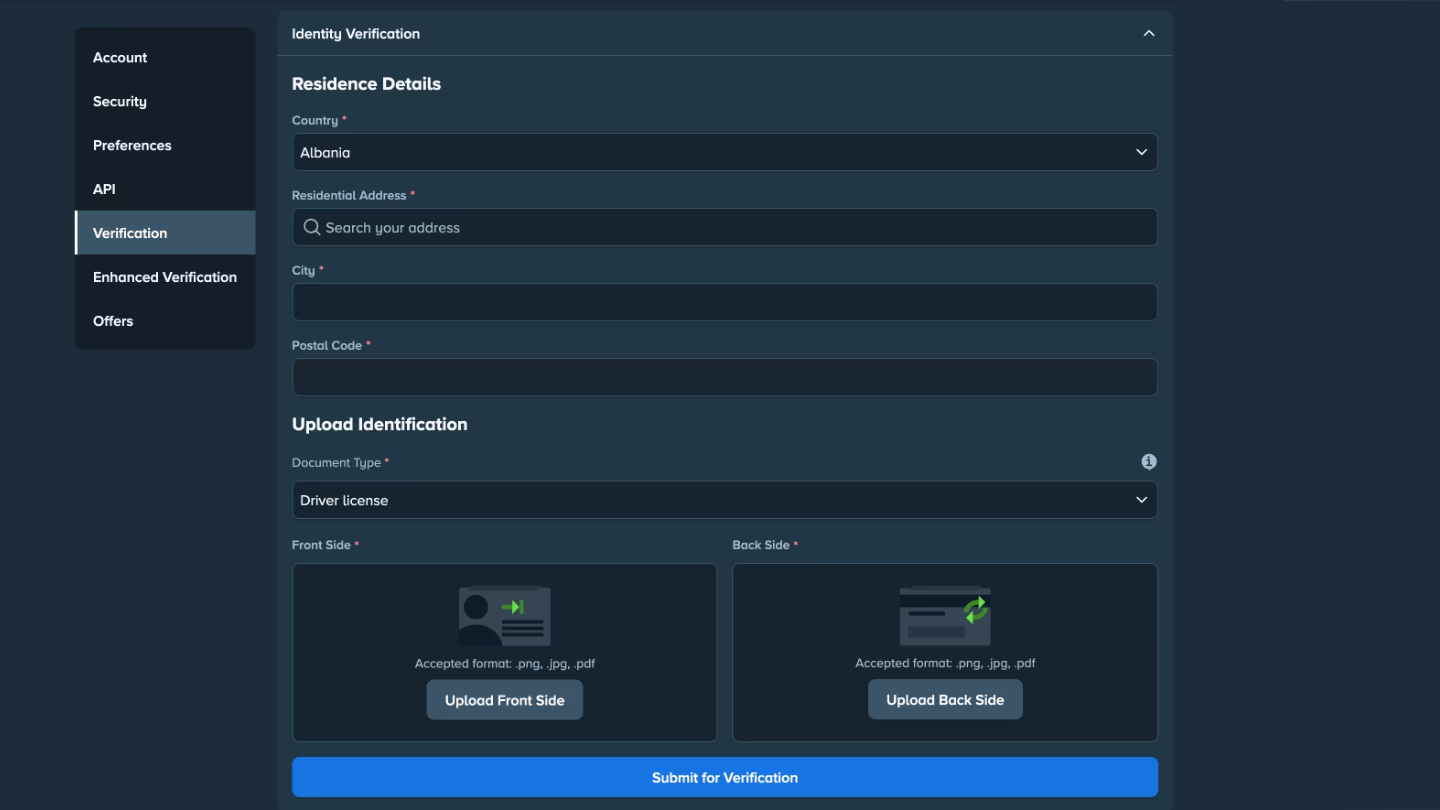Viewport: 1440px width, 810px height.
Task: Submit for Verification
Action: pyautogui.click(x=725, y=777)
